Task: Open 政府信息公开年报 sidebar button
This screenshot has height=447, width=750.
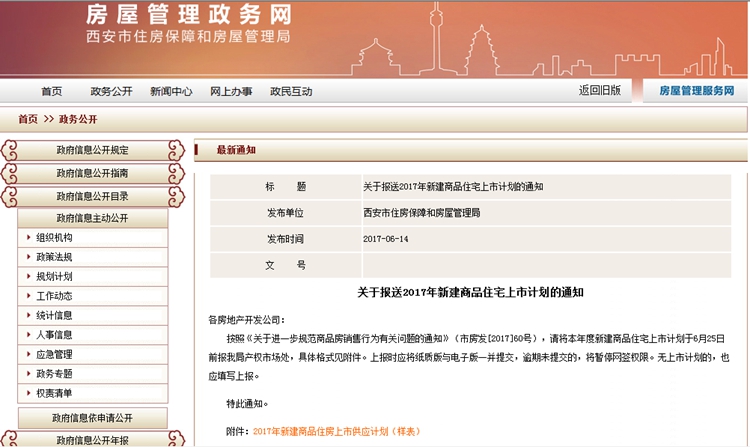Action: click(92, 439)
